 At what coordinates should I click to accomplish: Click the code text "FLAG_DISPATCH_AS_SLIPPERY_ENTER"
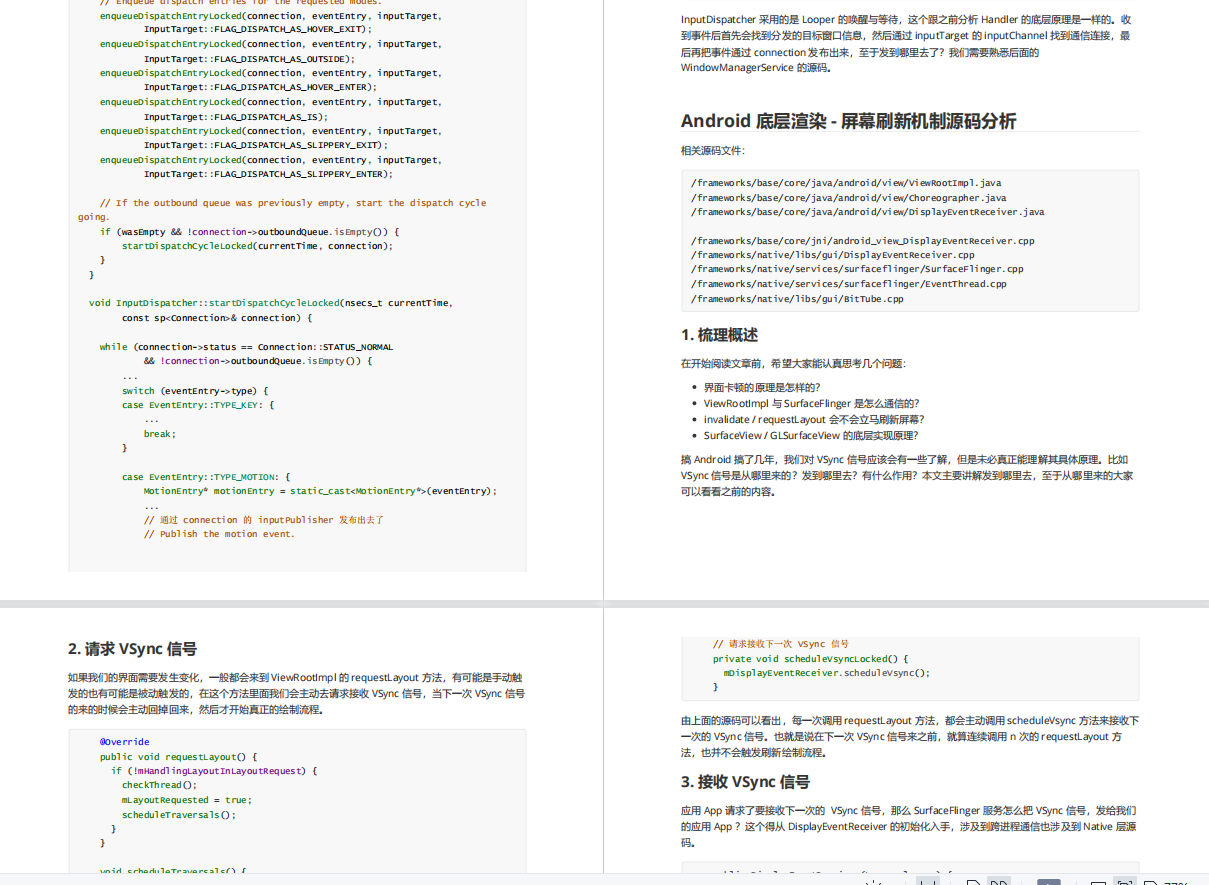pyautogui.click(x=298, y=174)
